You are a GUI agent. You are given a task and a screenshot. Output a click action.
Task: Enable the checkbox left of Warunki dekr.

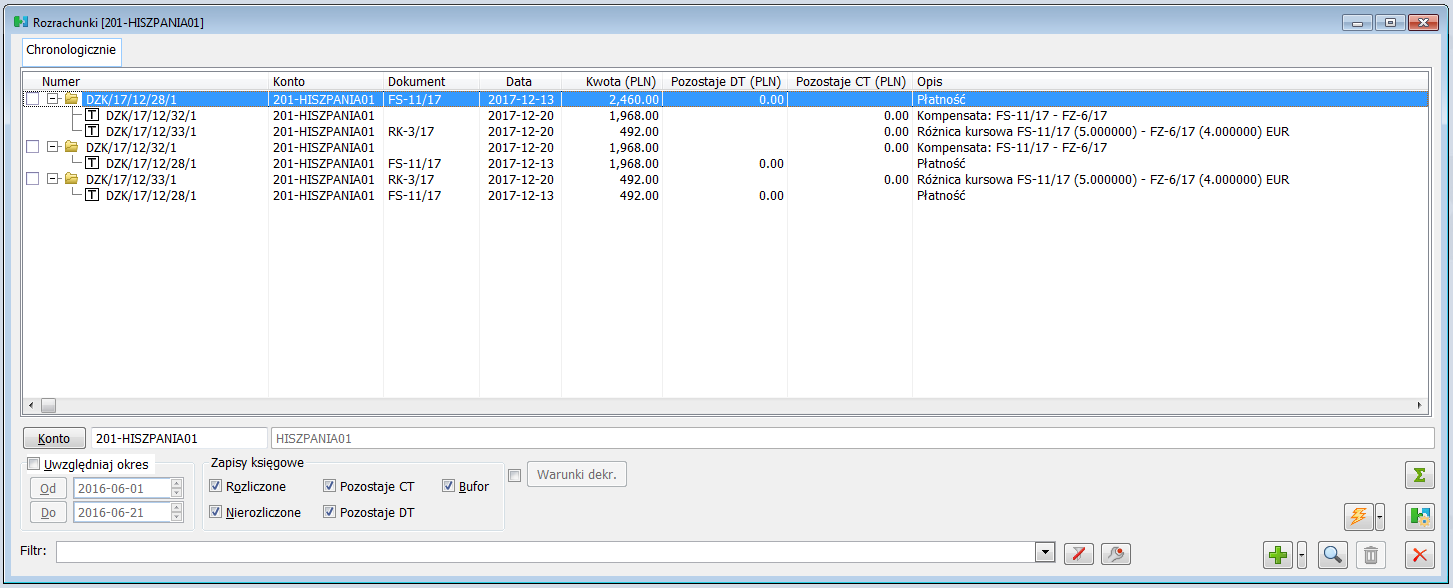pos(515,475)
